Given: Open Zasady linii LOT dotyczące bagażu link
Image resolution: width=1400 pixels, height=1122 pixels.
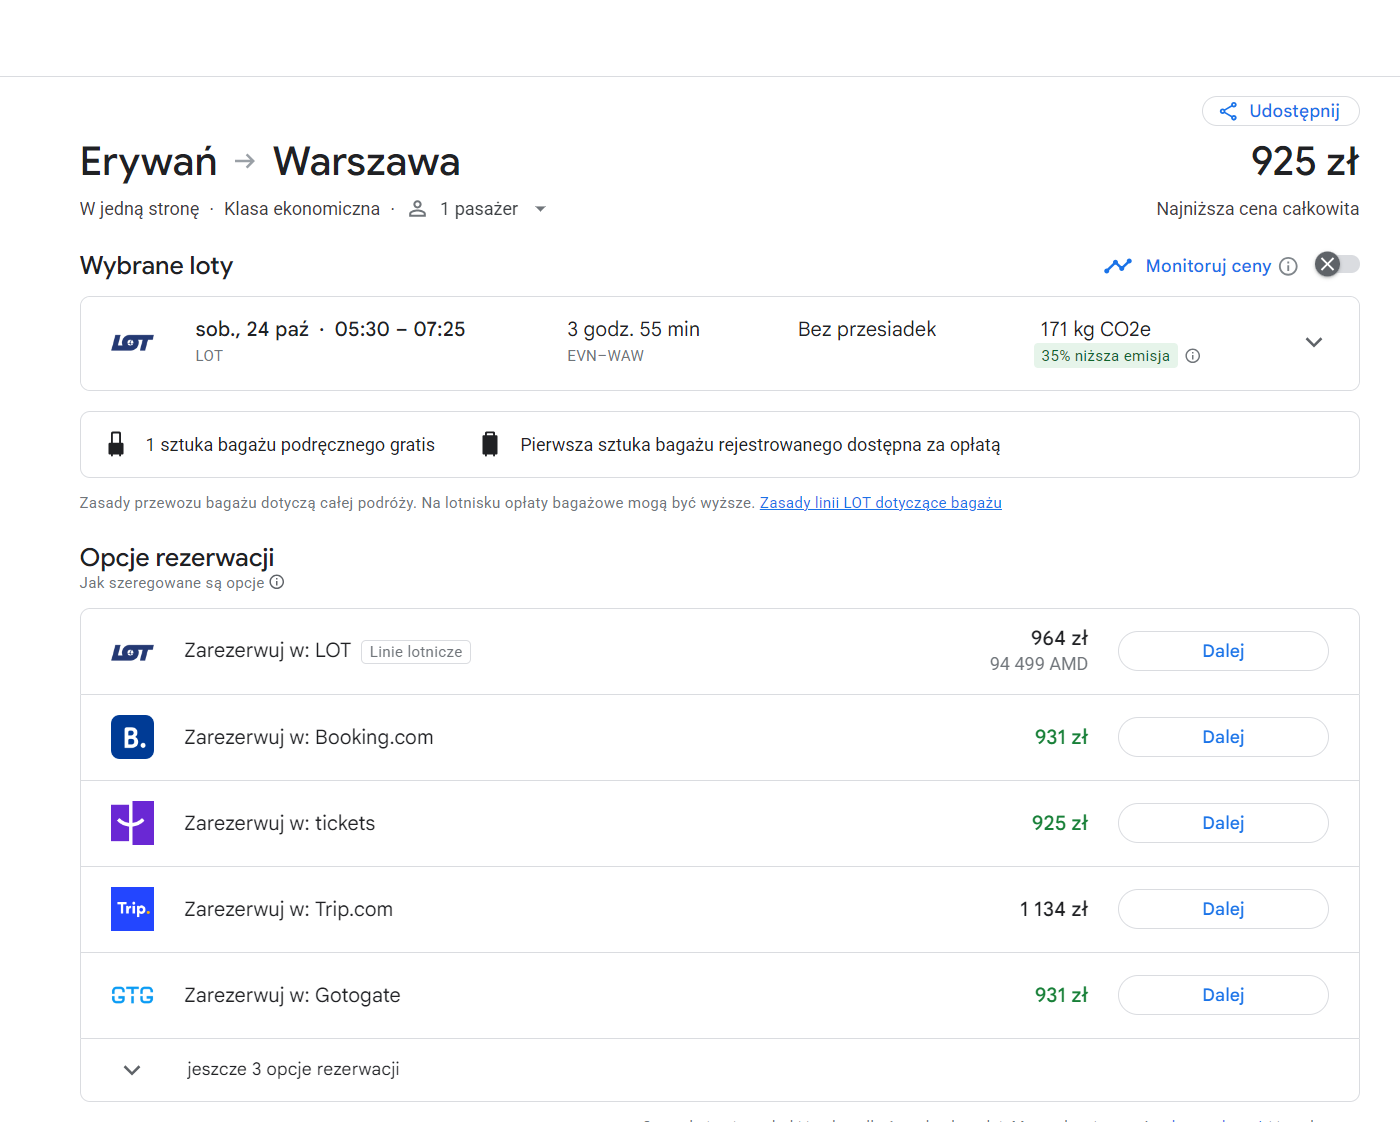Looking at the screenshot, I should coord(880,503).
